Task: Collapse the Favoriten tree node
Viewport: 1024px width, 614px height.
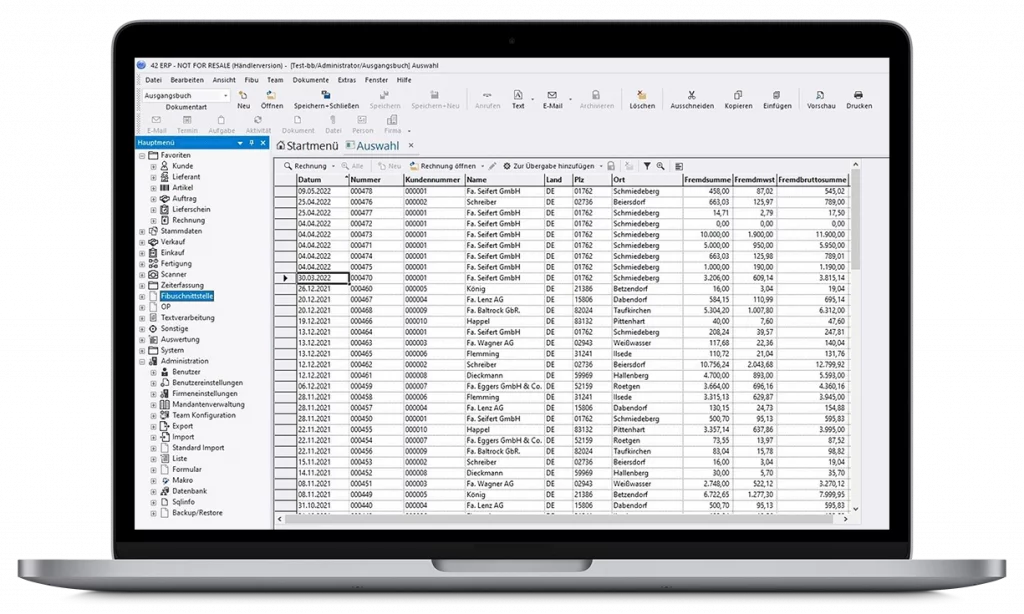Action: pyautogui.click(x=142, y=155)
